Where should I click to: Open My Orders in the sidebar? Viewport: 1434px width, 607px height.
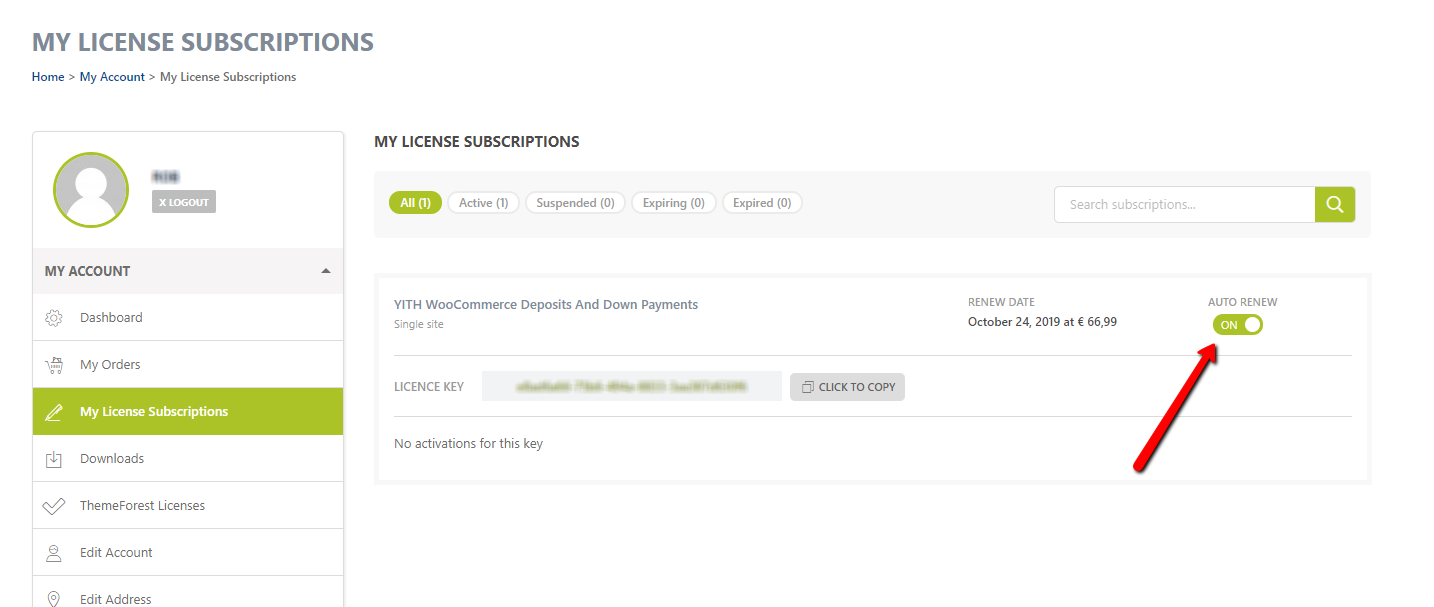coord(188,365)
